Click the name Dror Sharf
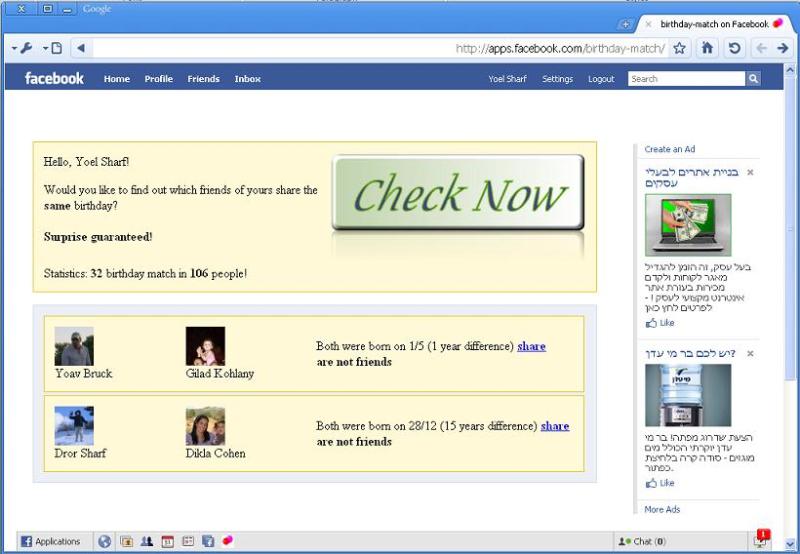The image size is (800, 554). 80,453
